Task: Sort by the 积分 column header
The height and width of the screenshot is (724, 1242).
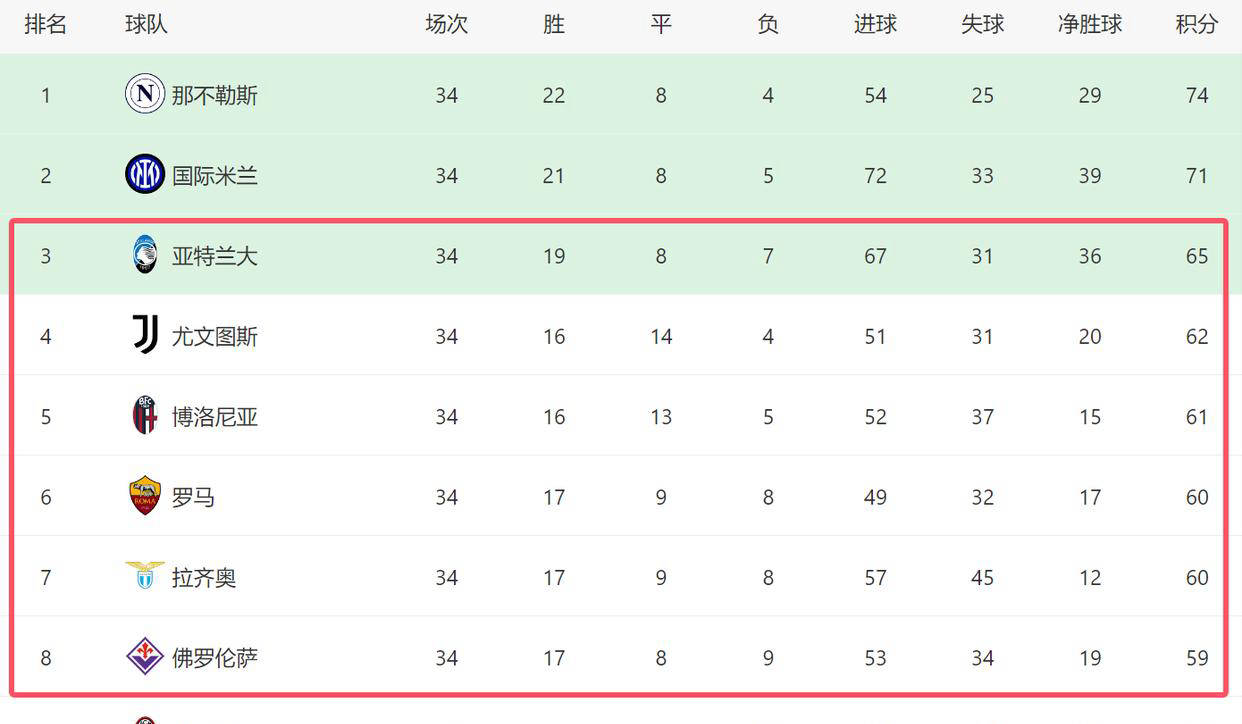Action: pyautogui.click(x=1196, y=24)
